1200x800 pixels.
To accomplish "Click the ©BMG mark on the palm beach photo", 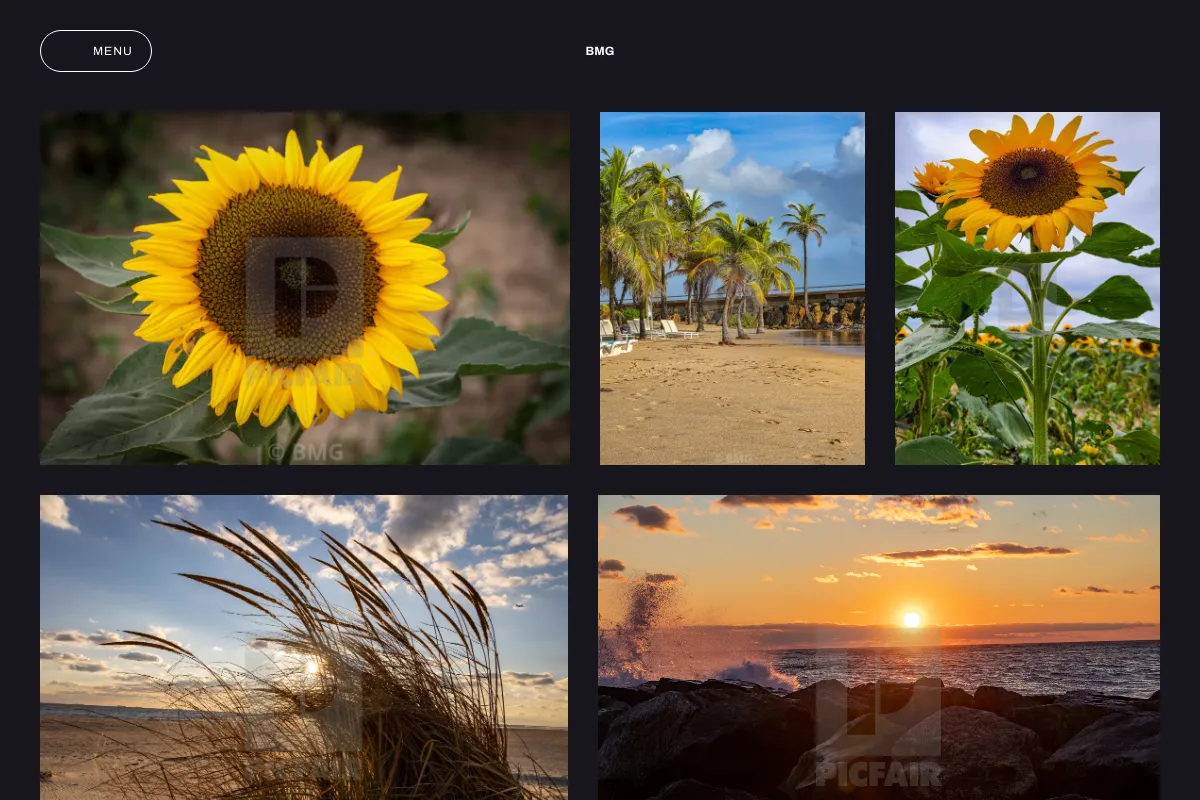I will (733, 458).
